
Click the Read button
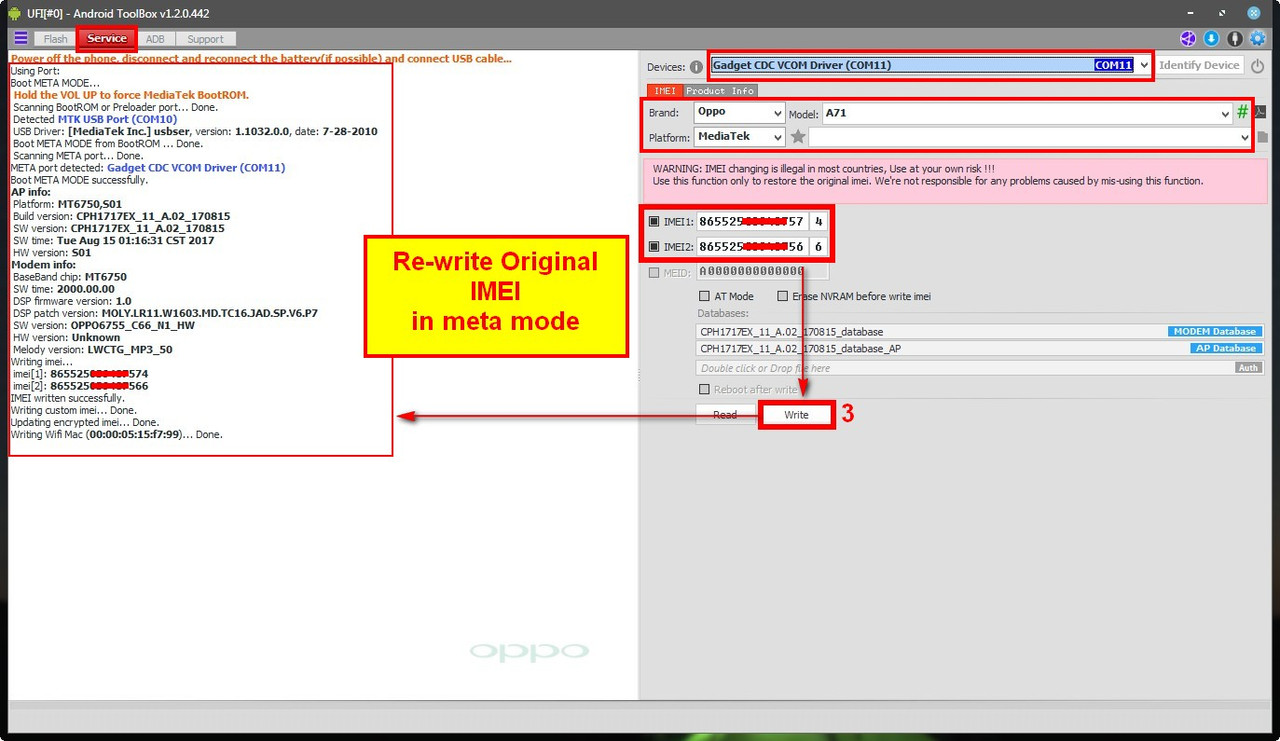click(725, 415)
